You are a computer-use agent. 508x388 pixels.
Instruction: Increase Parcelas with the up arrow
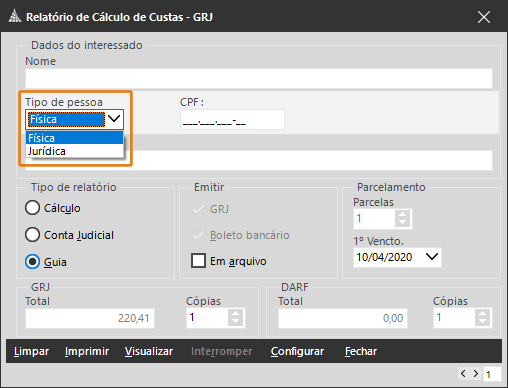tap(402, 214)
